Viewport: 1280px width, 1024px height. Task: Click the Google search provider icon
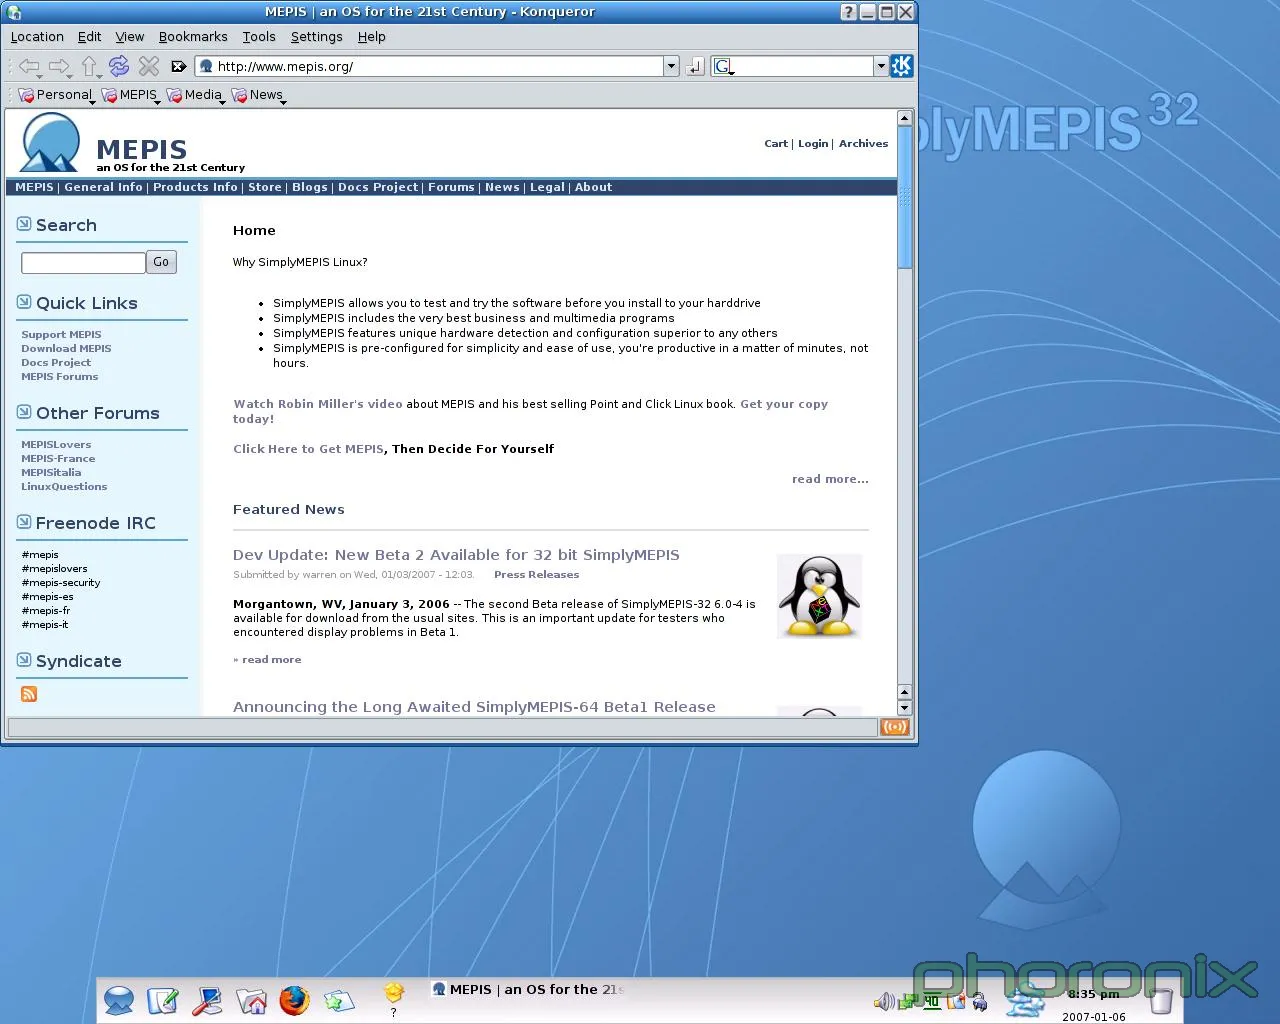(x=723, y=66)
